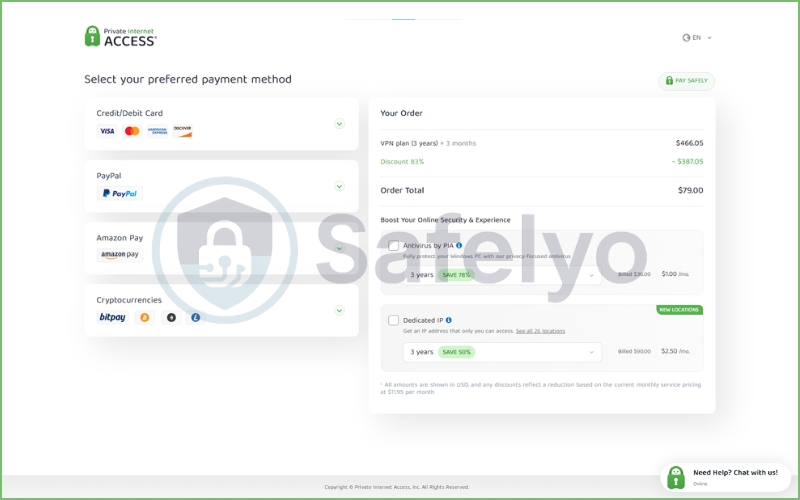Expand the Credit/Debit Card payment option
Image resolution: width=800 pixels, height=500 pixels.
[339, 124]
